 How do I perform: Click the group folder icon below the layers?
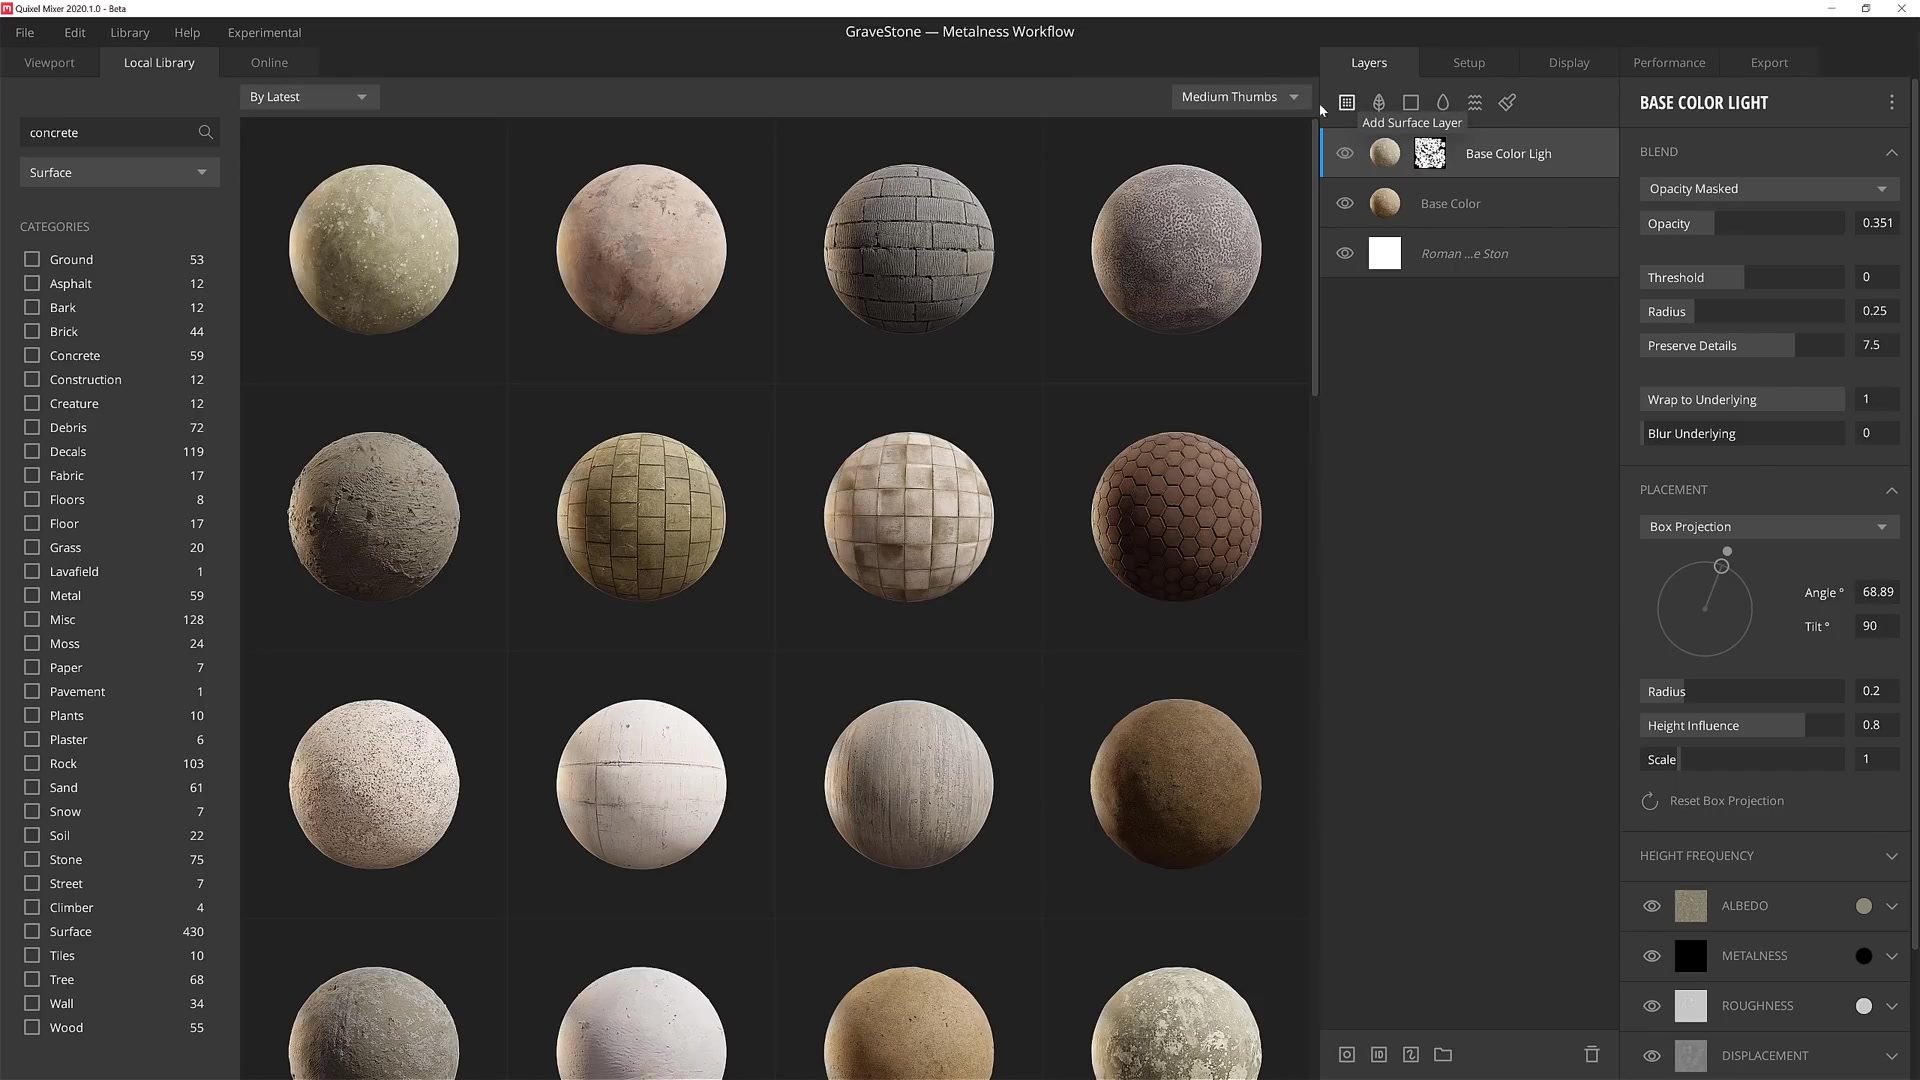[x=1443, y=1054]
